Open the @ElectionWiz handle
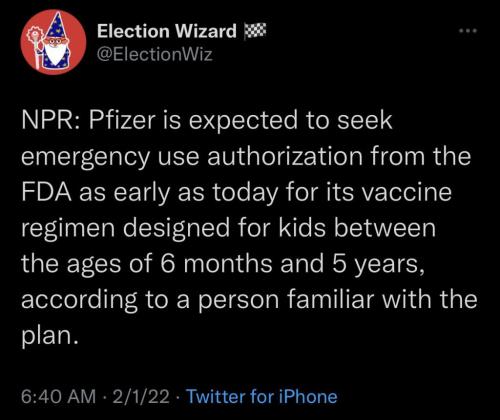 click(x=154, y=54)
